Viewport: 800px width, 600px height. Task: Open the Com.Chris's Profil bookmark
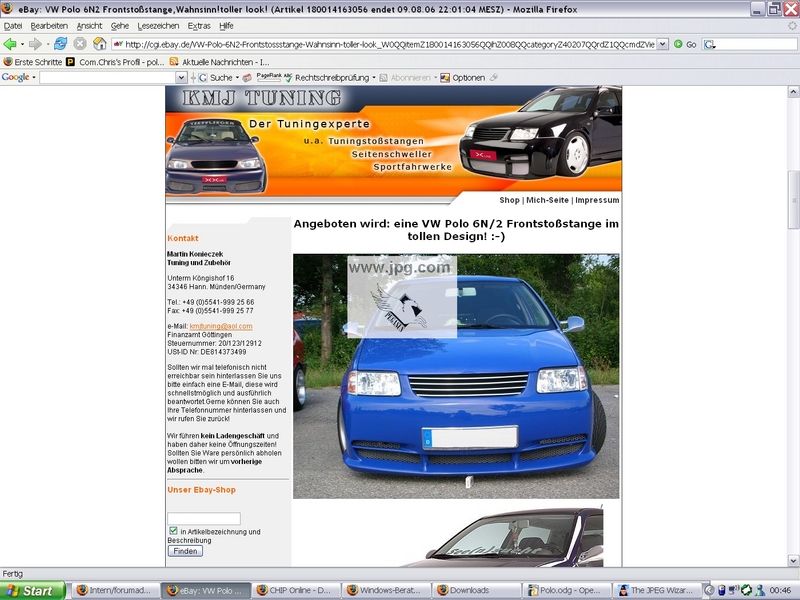115,62
